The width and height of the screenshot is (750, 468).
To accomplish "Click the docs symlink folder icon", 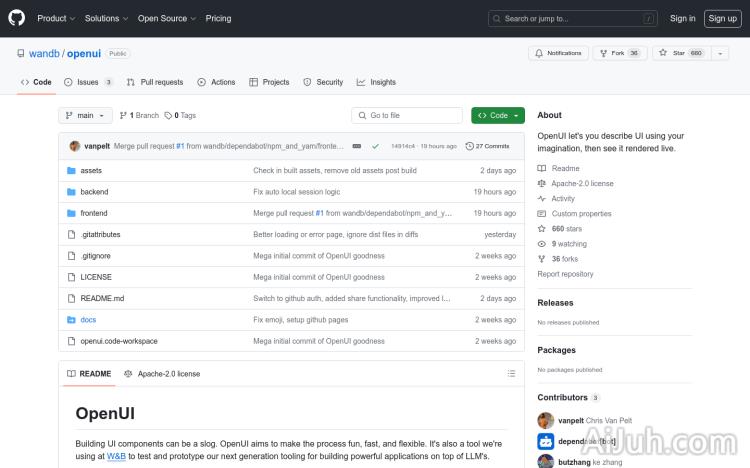I will pyautogui.click(x=71, y=320).
